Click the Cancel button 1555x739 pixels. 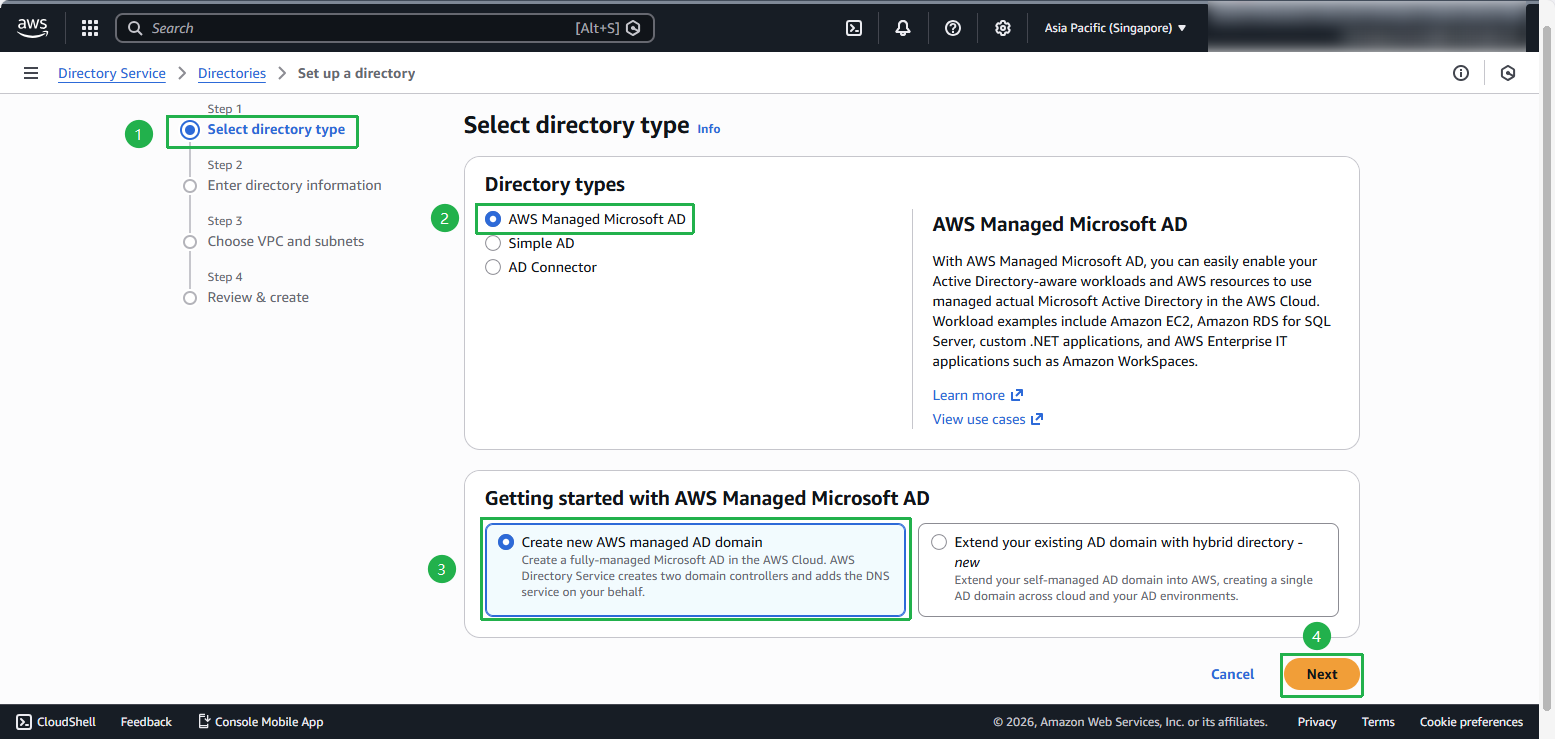1232,674
